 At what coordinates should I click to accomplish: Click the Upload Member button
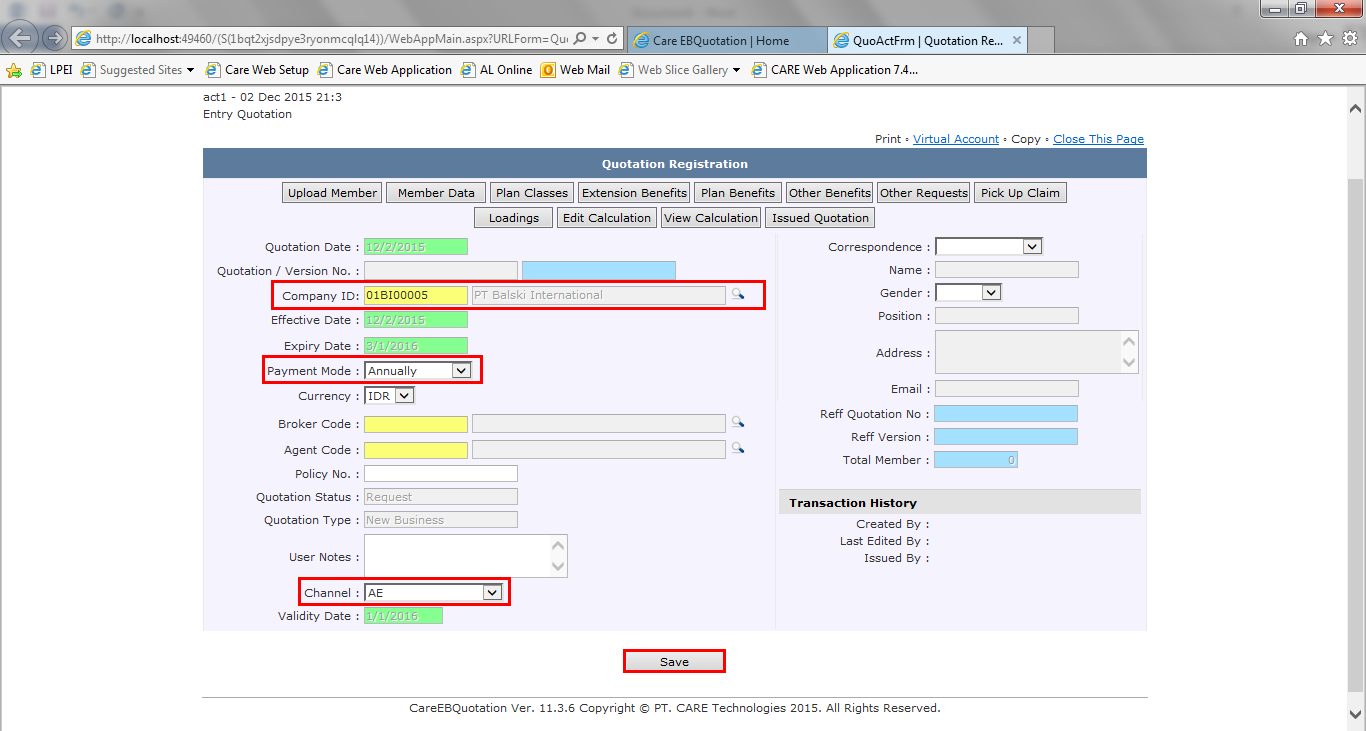click(x=332, y=193)
